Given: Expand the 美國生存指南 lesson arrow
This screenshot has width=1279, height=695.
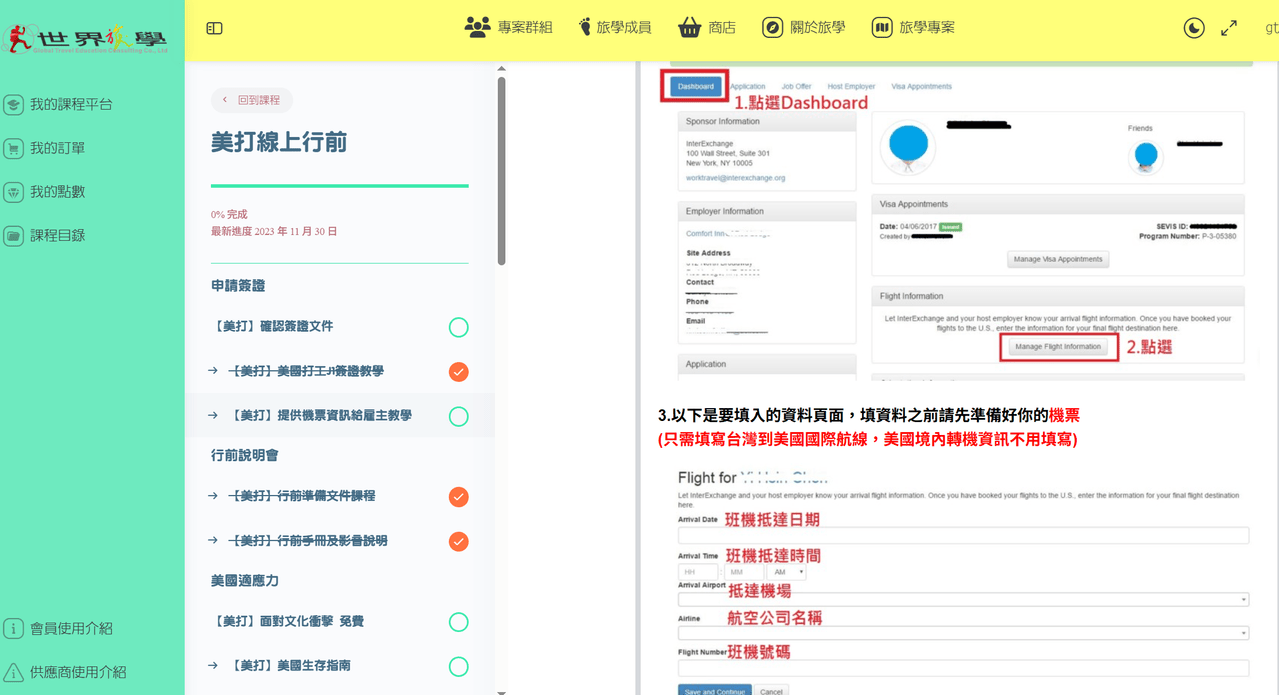Looking at the screenshot, I should click(213, 665).
